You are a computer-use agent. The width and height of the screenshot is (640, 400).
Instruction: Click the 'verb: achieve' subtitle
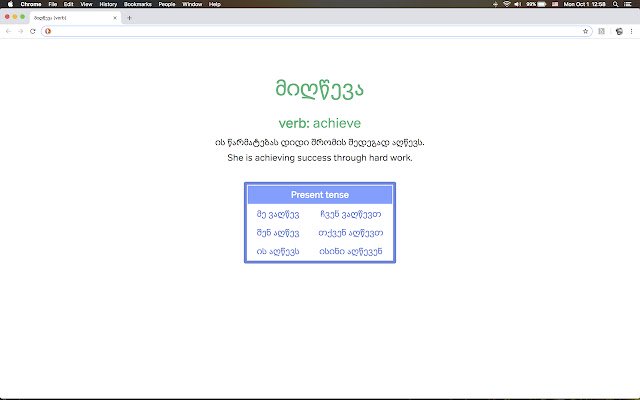(x=320, y=123)
